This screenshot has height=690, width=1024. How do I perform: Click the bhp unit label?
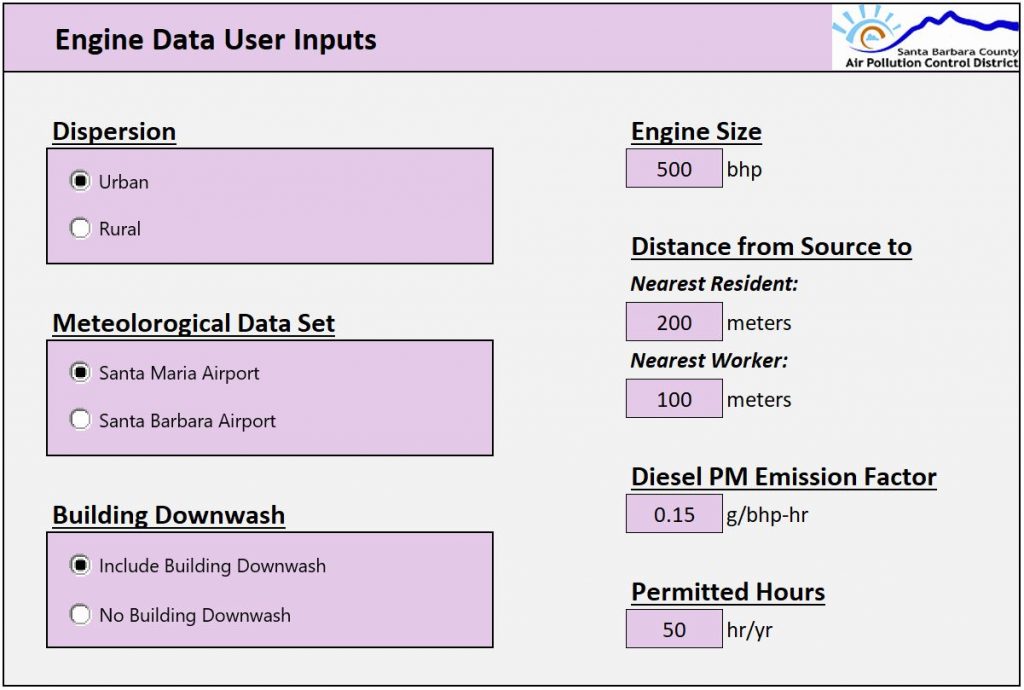[744, 170]
